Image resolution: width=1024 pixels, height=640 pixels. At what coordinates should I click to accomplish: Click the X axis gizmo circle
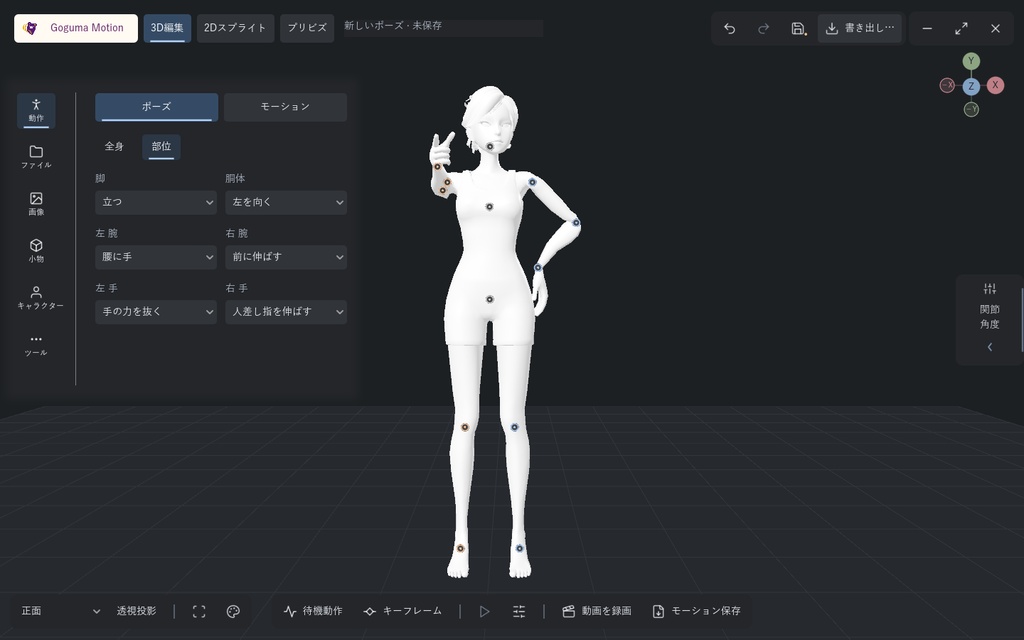click(x=995, y=85)
